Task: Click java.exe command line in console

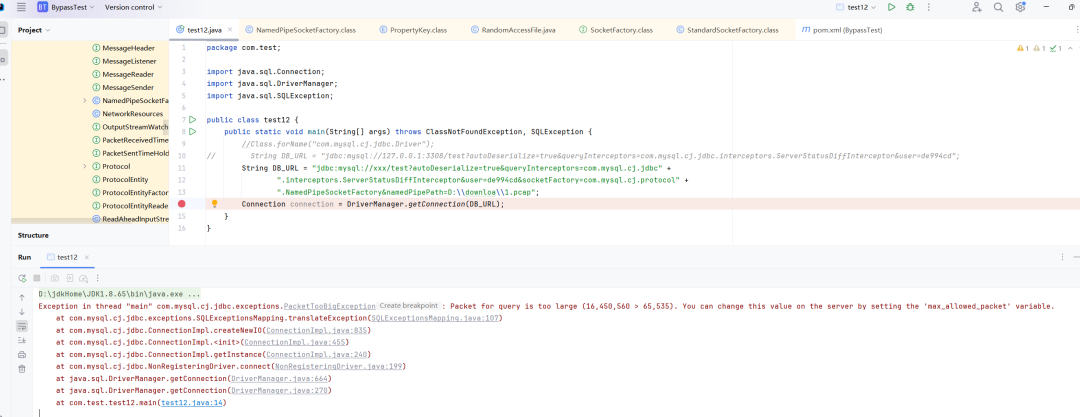Action: click(x=119, y=294)
